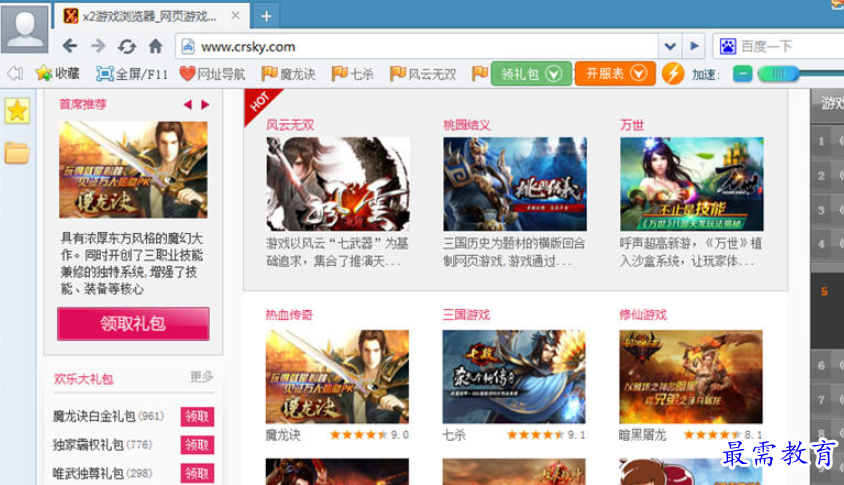Open the home page icon

156,46
